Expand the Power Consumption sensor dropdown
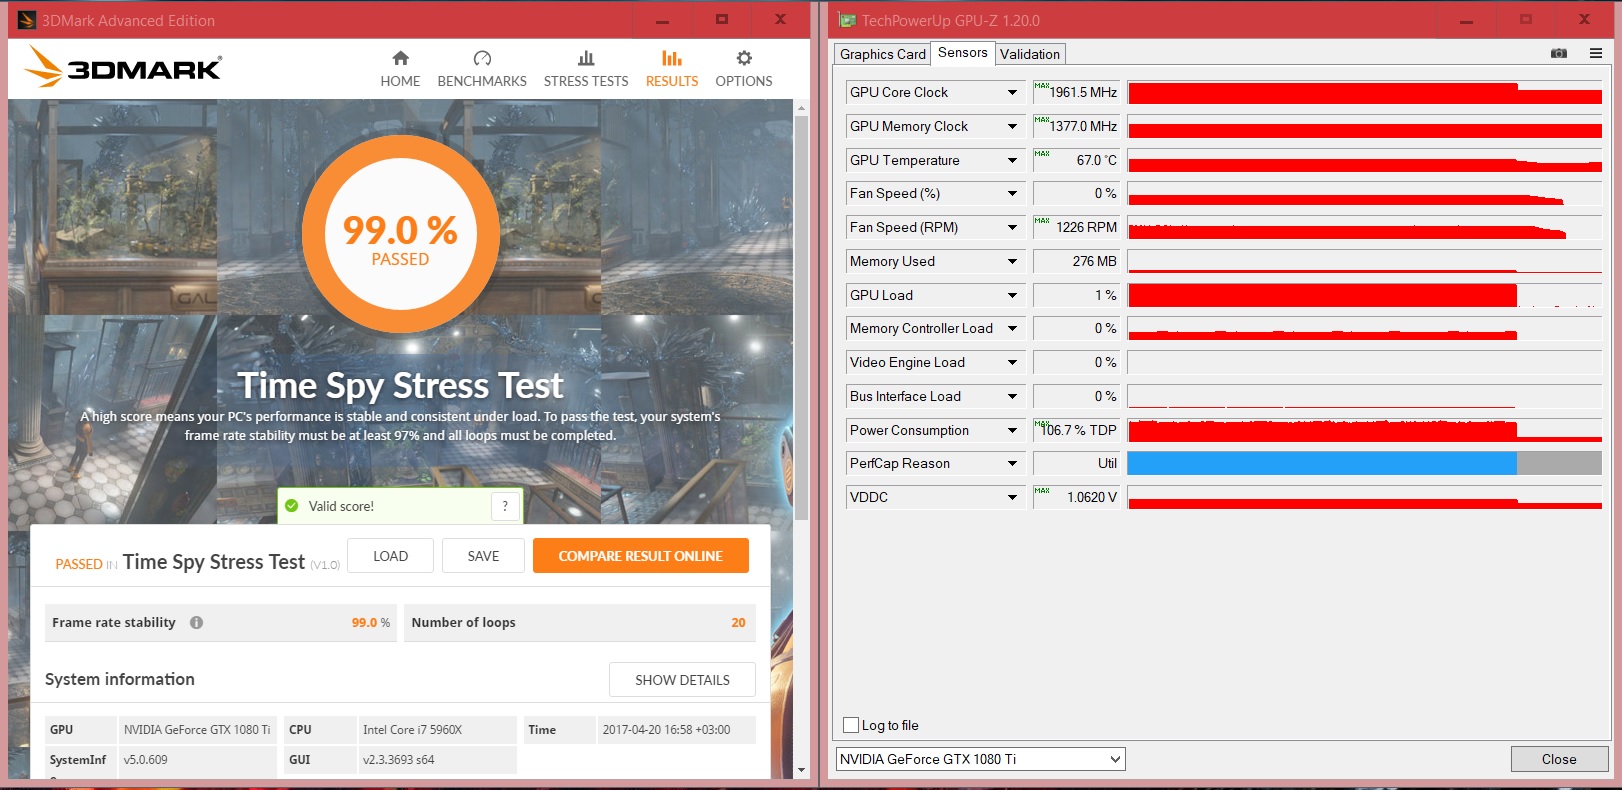 pyautogui.click(x=1012, y=430)
